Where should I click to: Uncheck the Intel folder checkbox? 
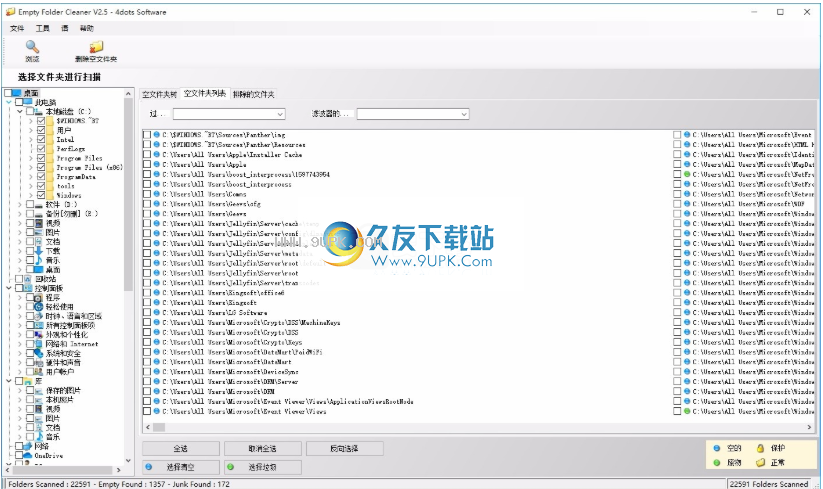(41, 140)
